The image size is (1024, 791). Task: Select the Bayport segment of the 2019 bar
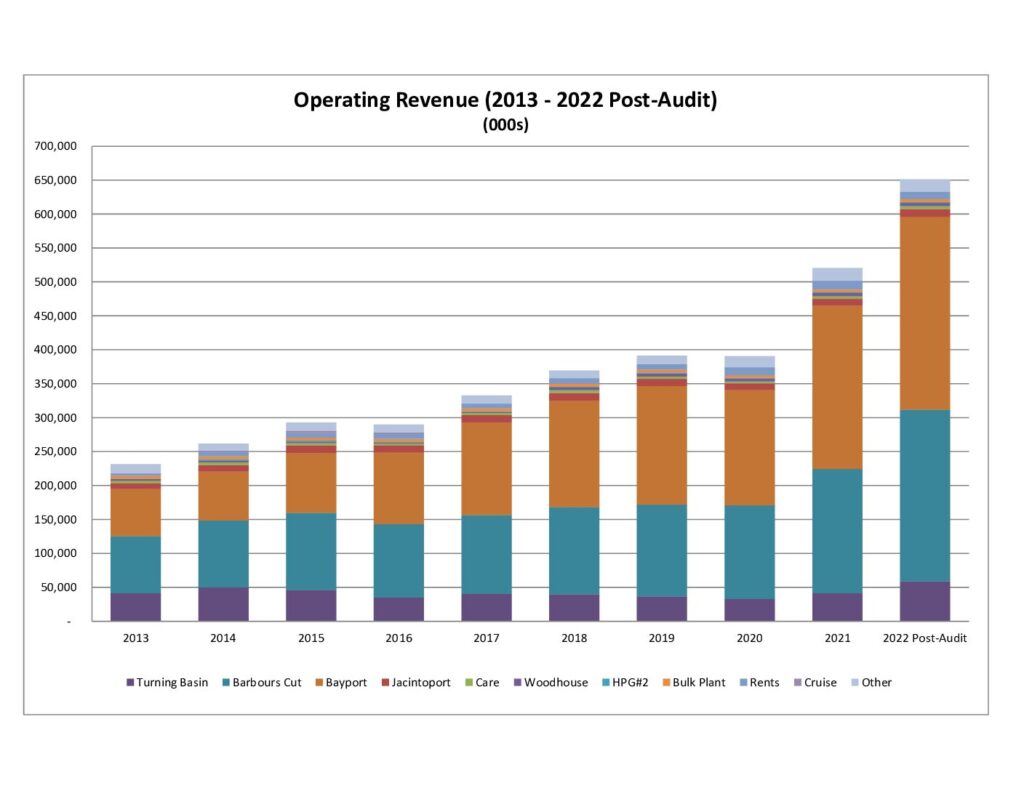point(662,445)
